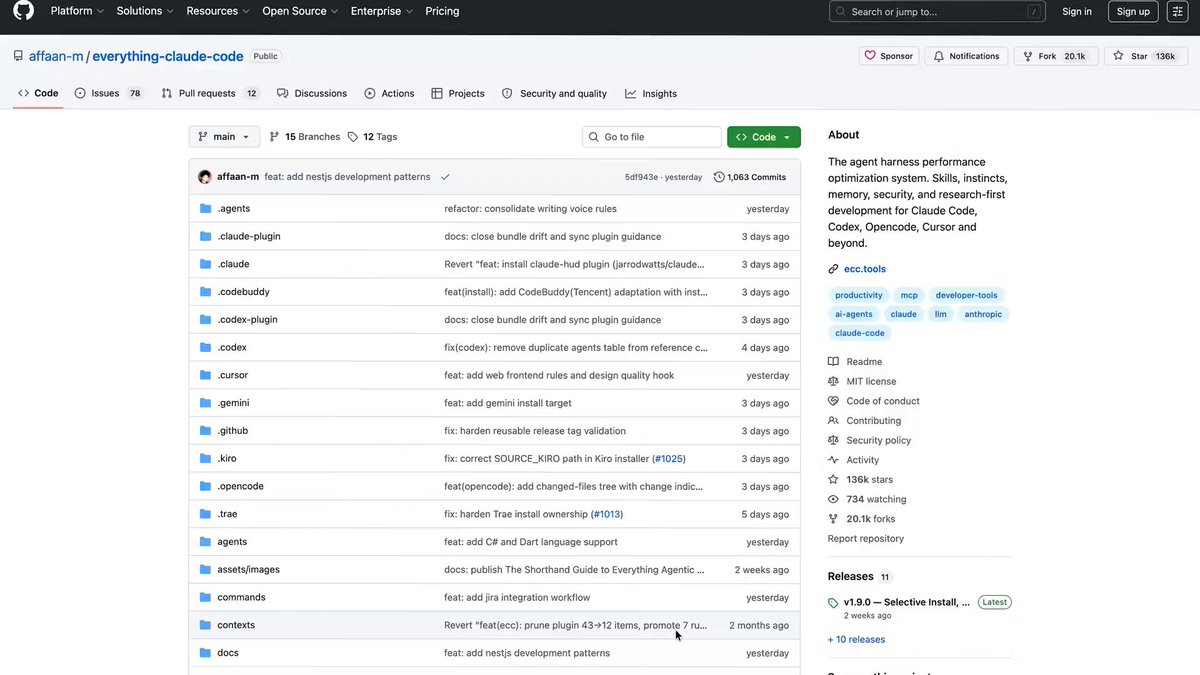This screenshot has height=675, width=1200.
Task: Open the appearance settings icon button
Action: pyautogui.click(x=1177, y=11)
